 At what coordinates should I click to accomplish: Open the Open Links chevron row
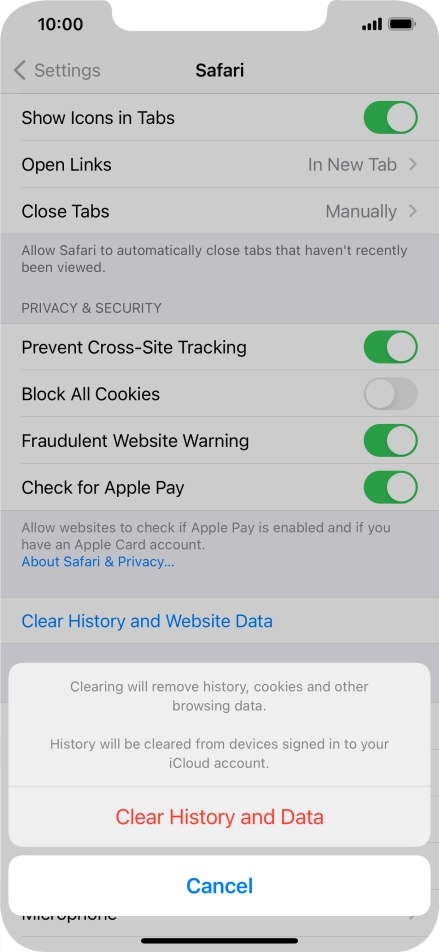[x=413, y=165]
